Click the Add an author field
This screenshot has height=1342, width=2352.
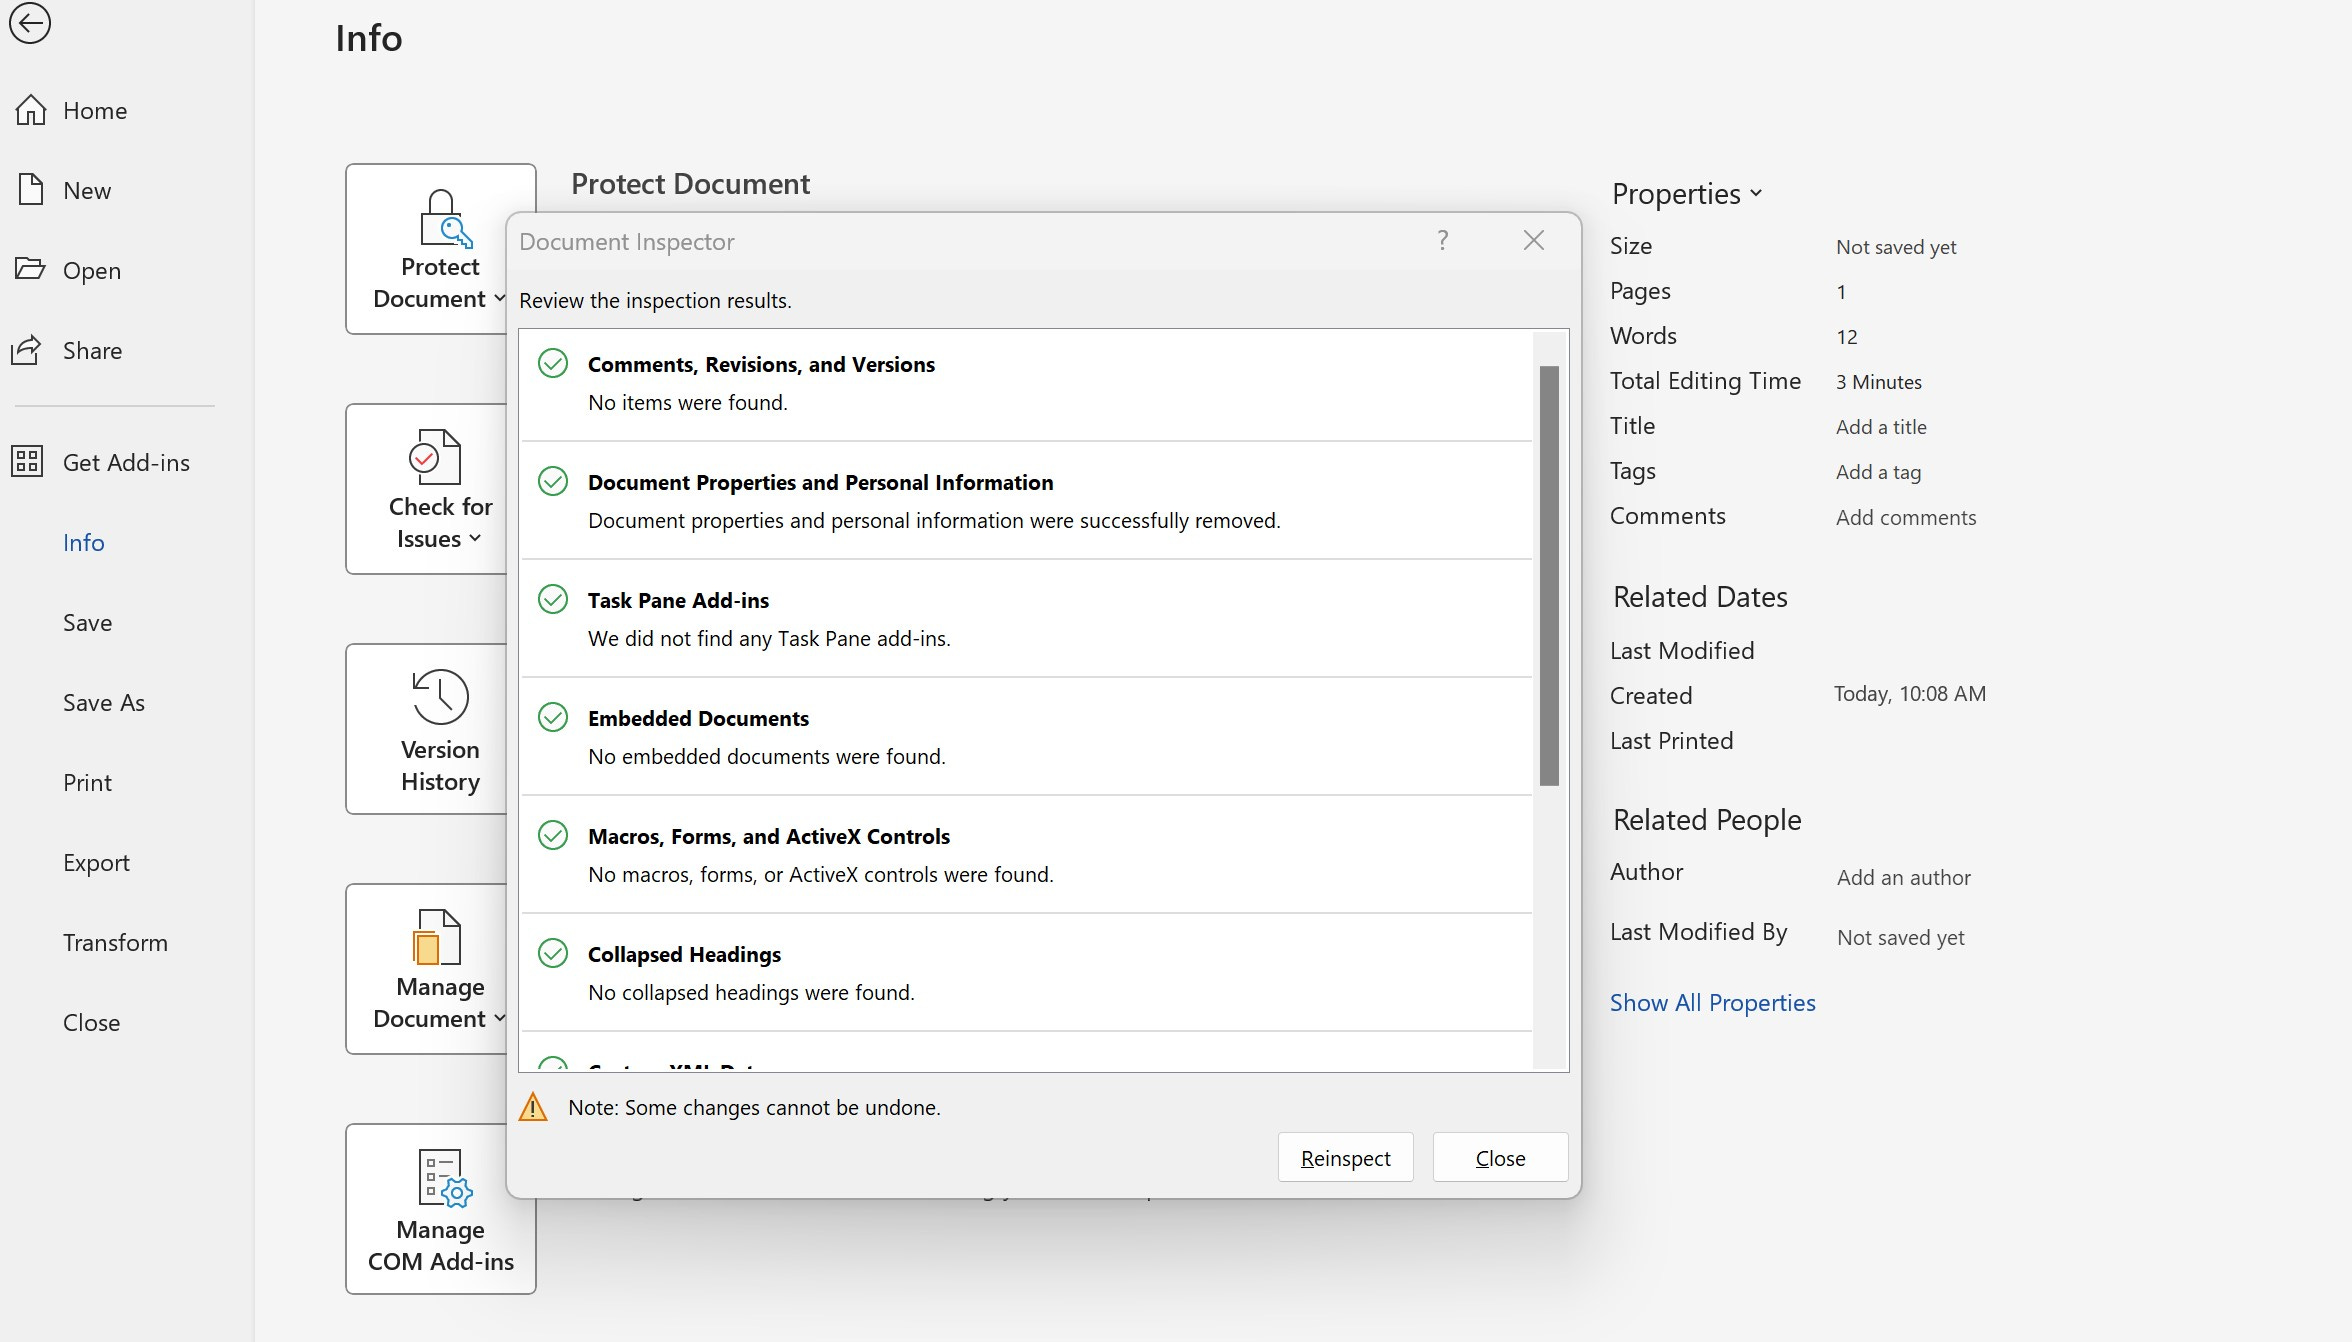1903,877
